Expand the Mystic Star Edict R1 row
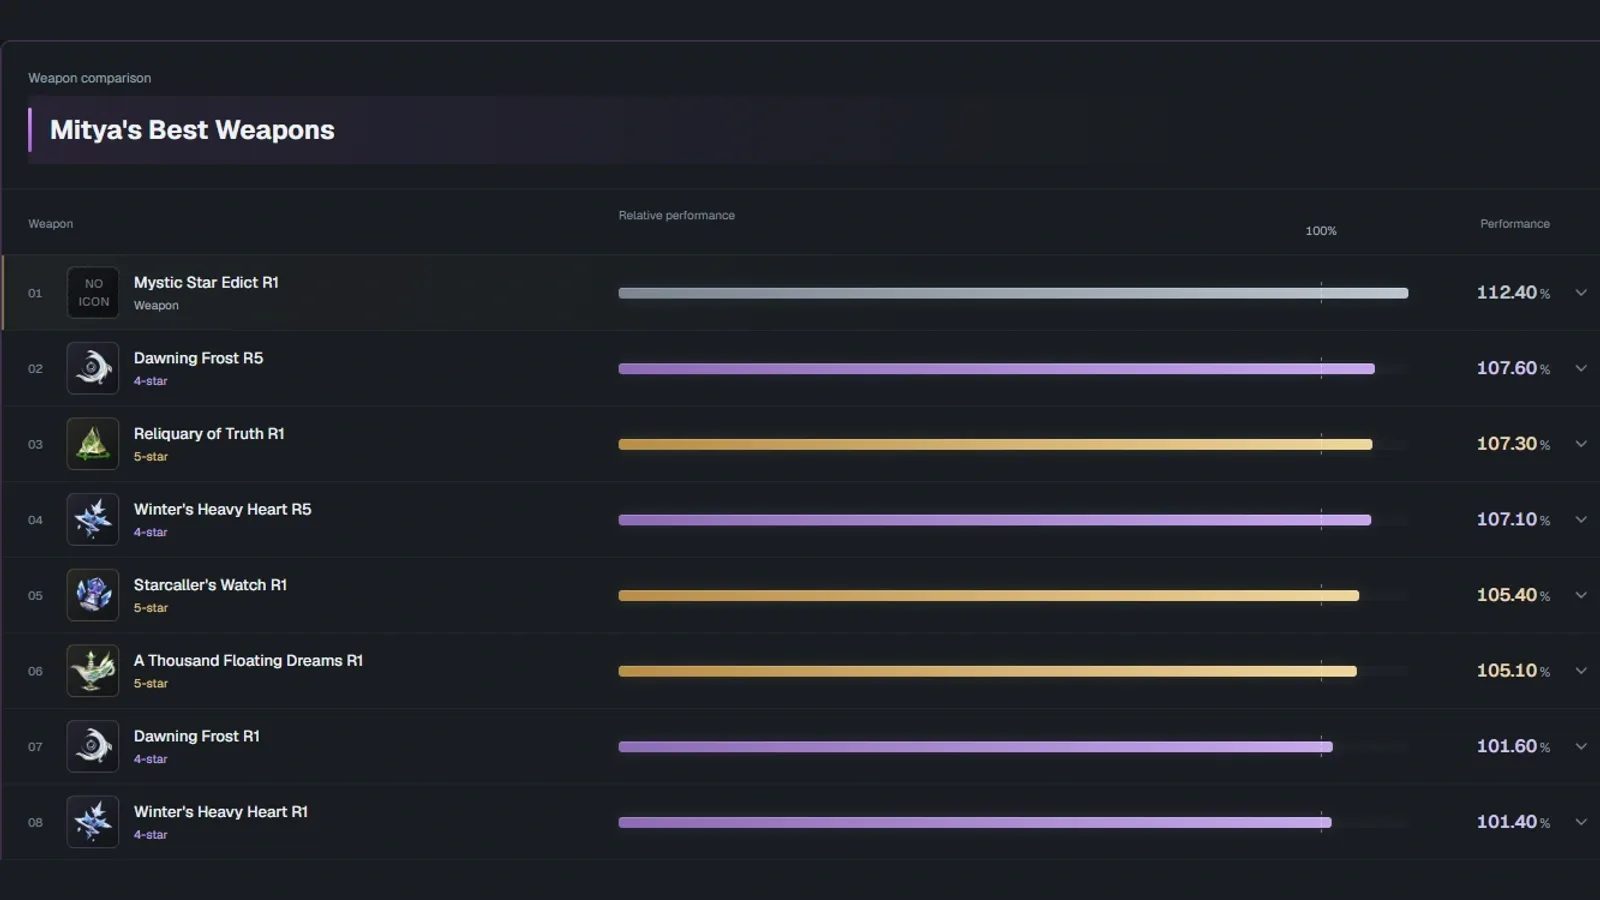Image resolution: width=1600 pixels, height=900 pixels. click(1581, 293)
